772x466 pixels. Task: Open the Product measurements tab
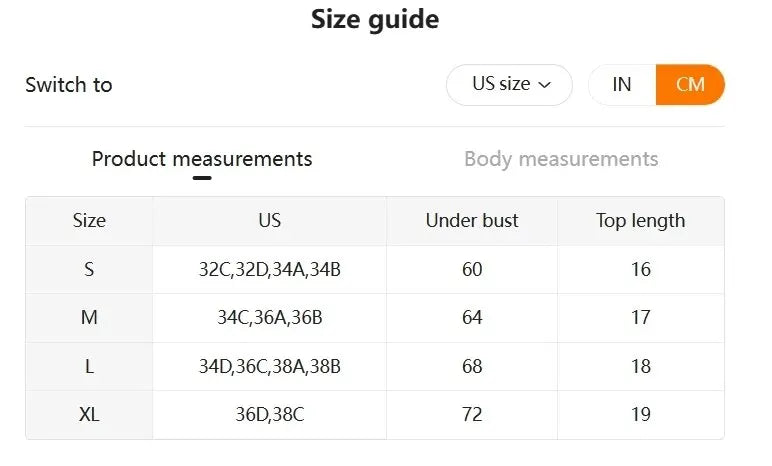click(x=202, y=159)
